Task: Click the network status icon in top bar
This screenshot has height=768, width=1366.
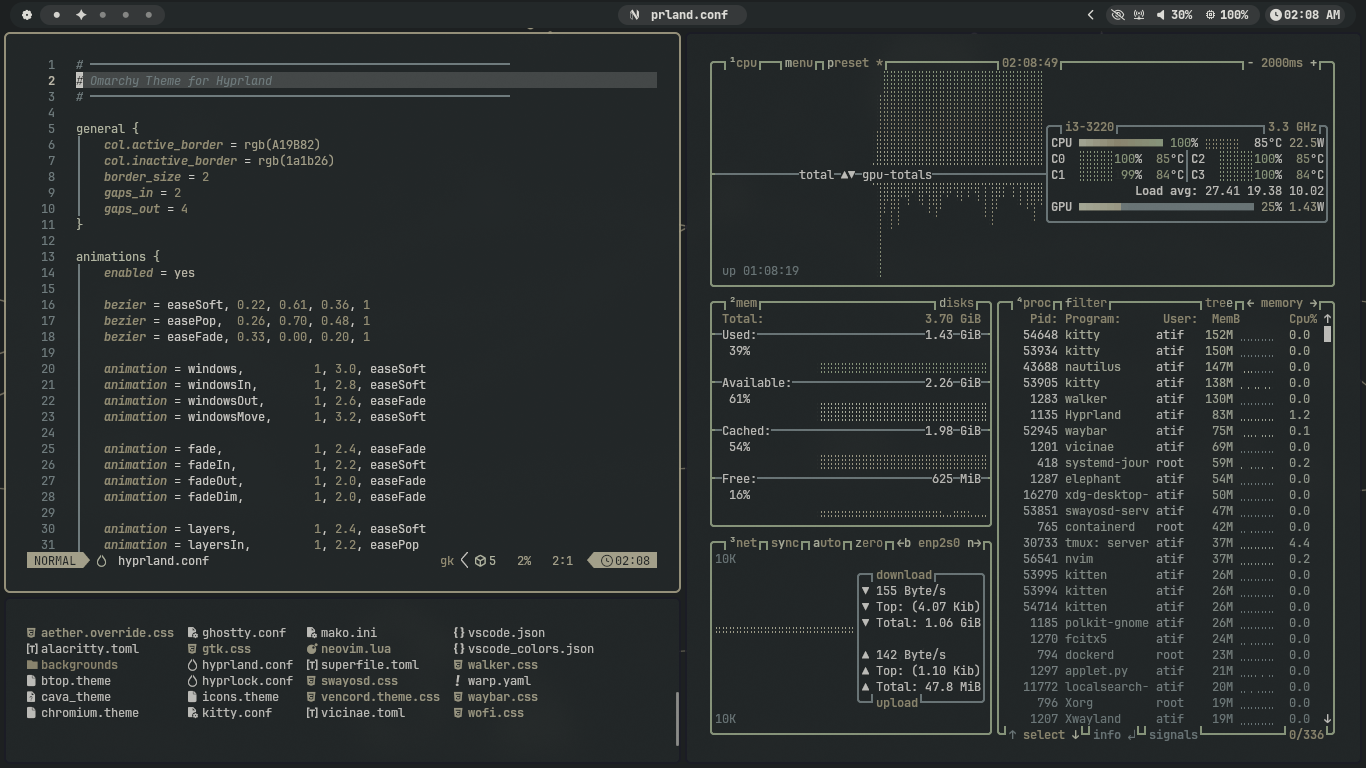Action: click(x=1139, y=15)
